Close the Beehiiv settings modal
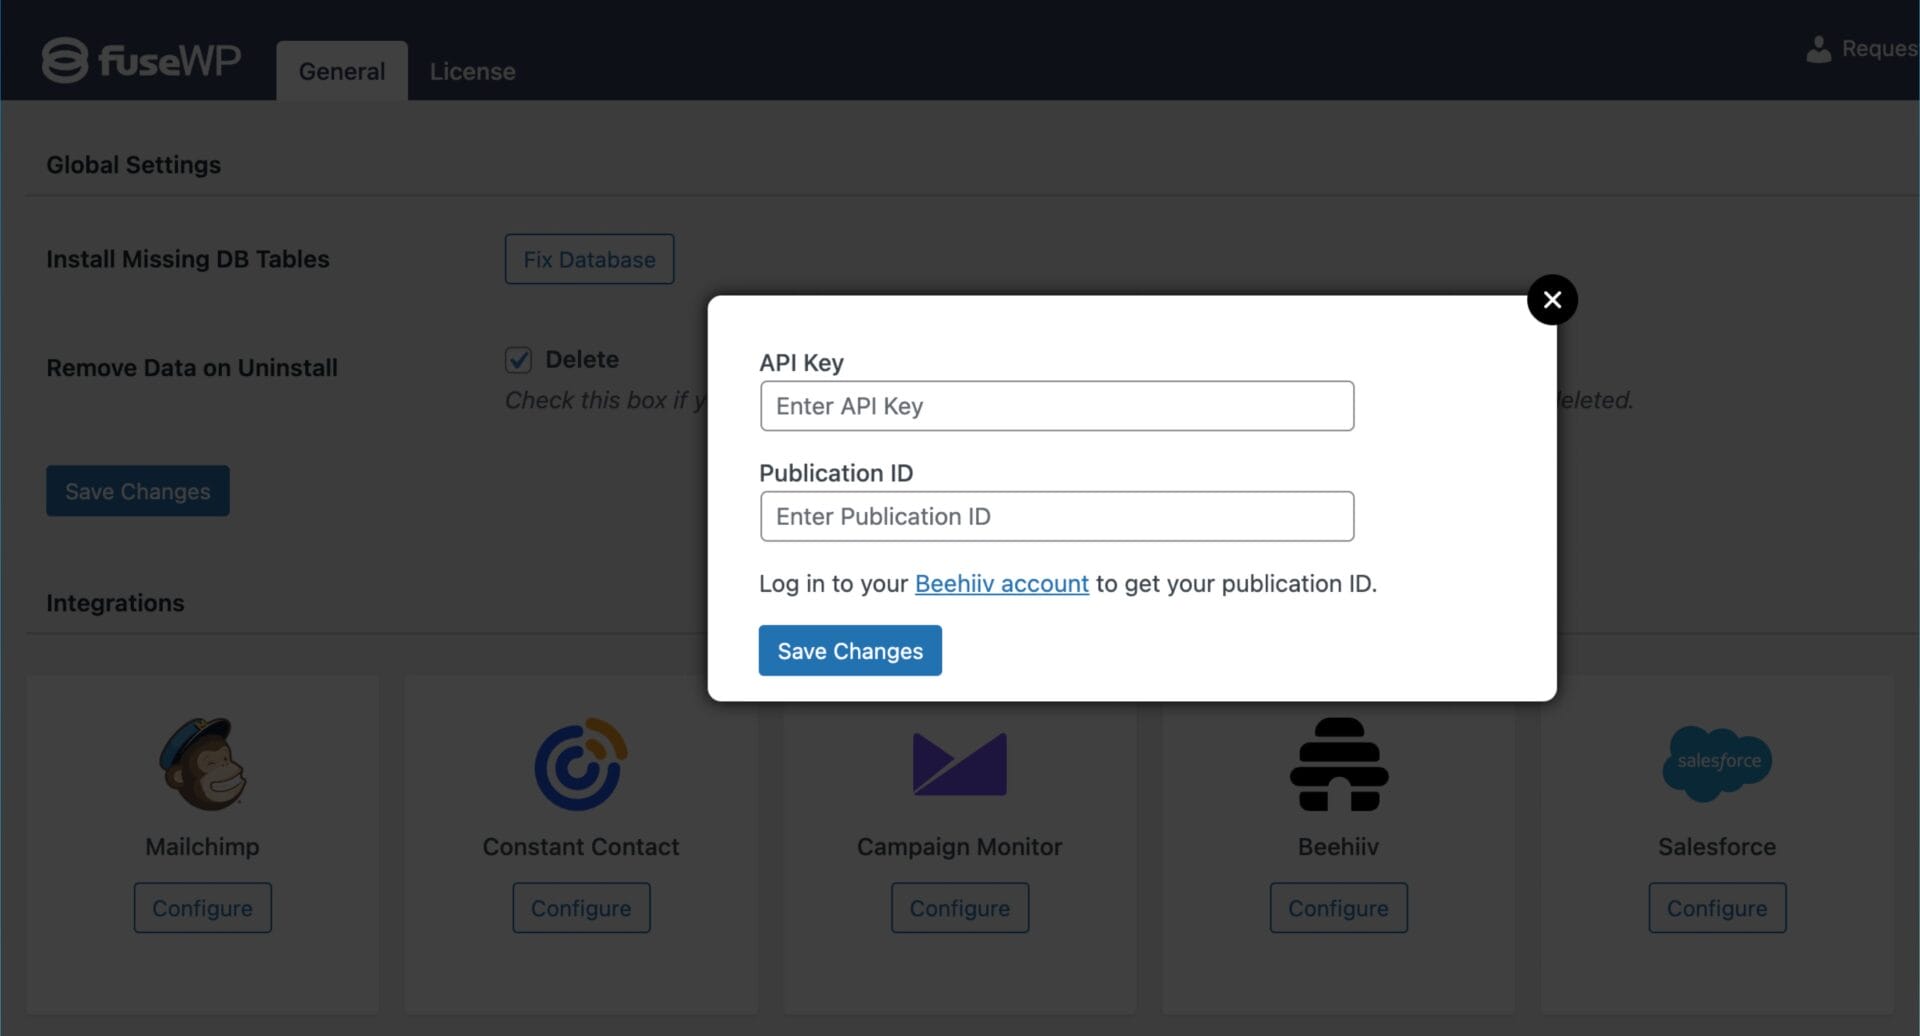This screenshot has height=1036, width=1920. (1552, 300)
